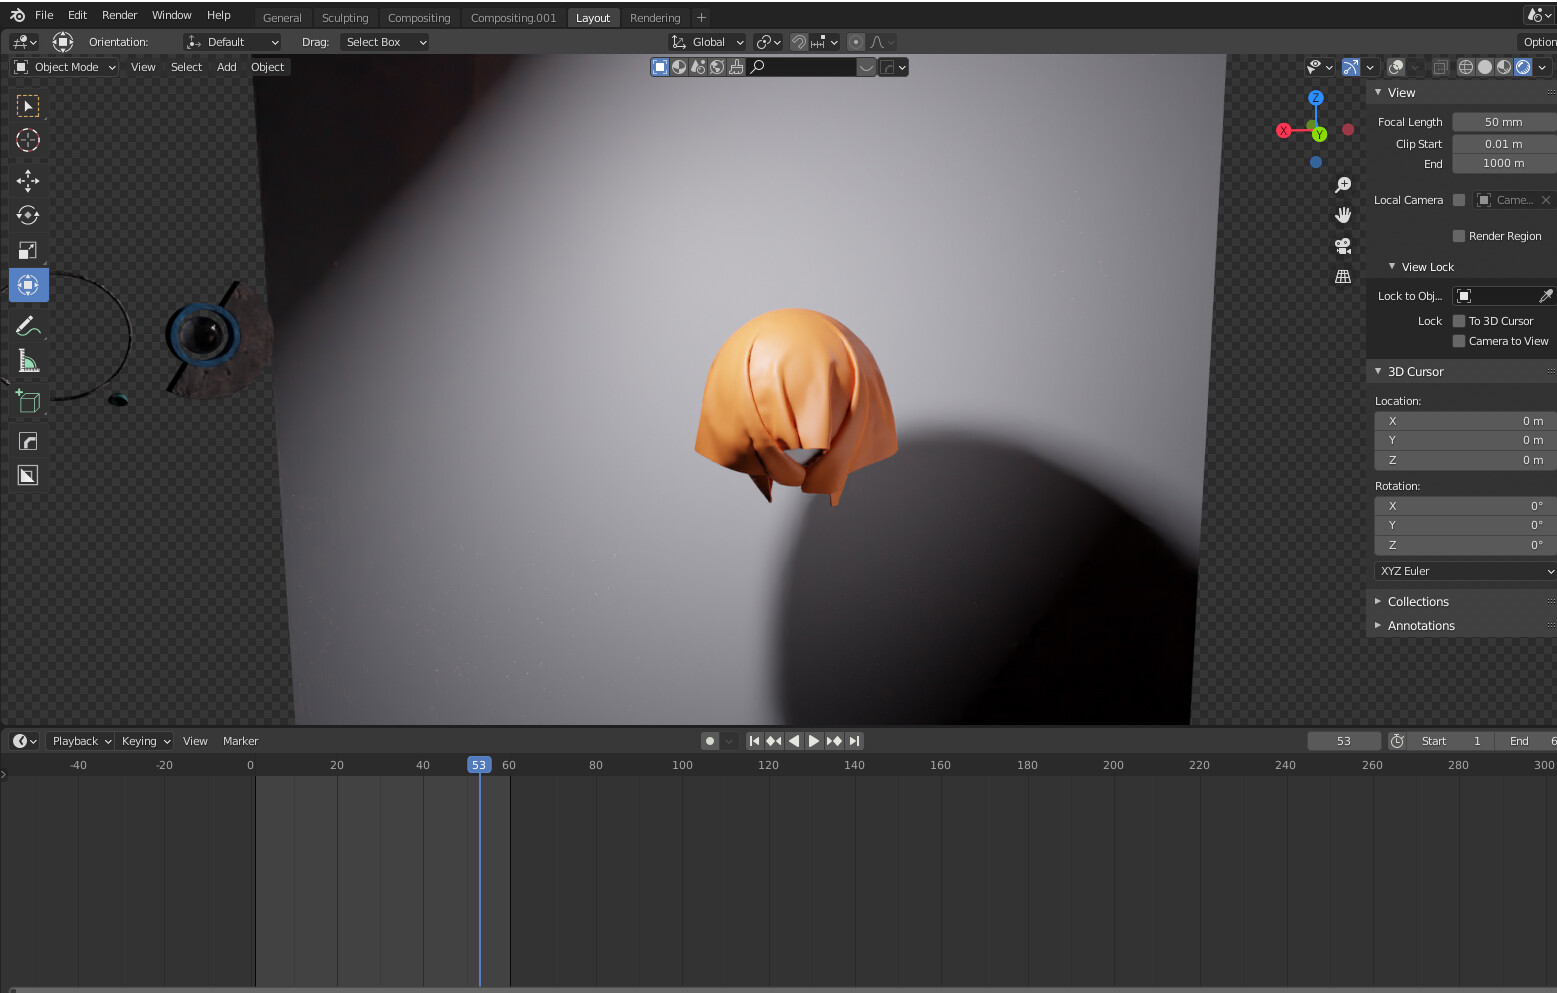1557x993 pixels.
Task: Adjust the Focal Length value slider
Action: (x=1504, y=121)
